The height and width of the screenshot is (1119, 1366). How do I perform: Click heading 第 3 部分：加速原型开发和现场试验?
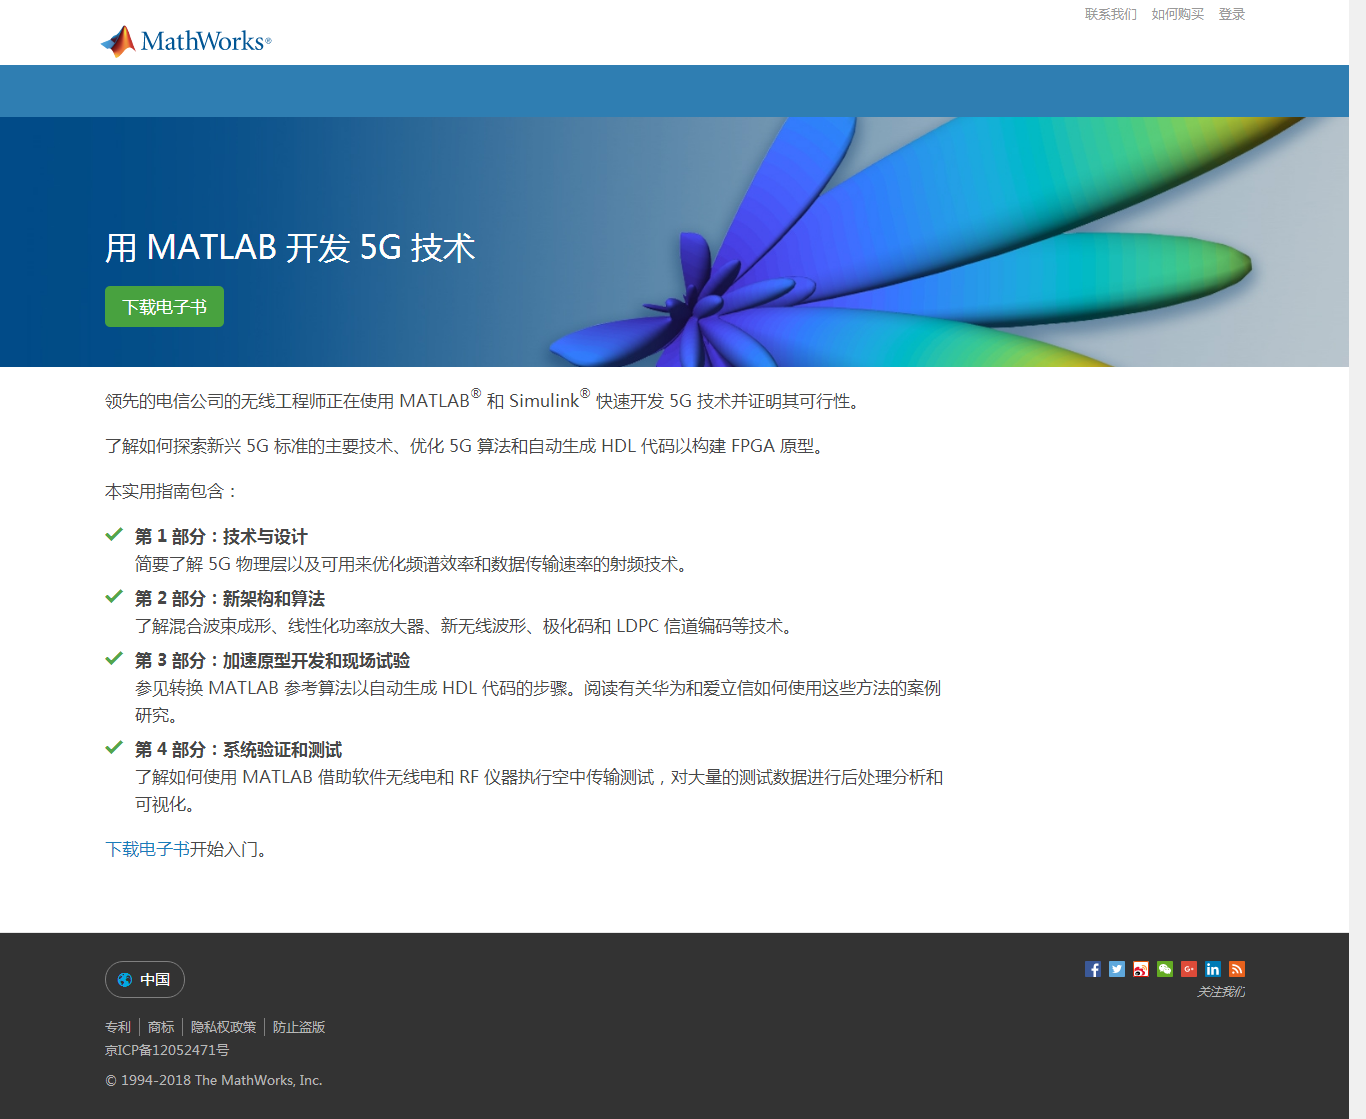pyautogui.click(x=272, y=661)
